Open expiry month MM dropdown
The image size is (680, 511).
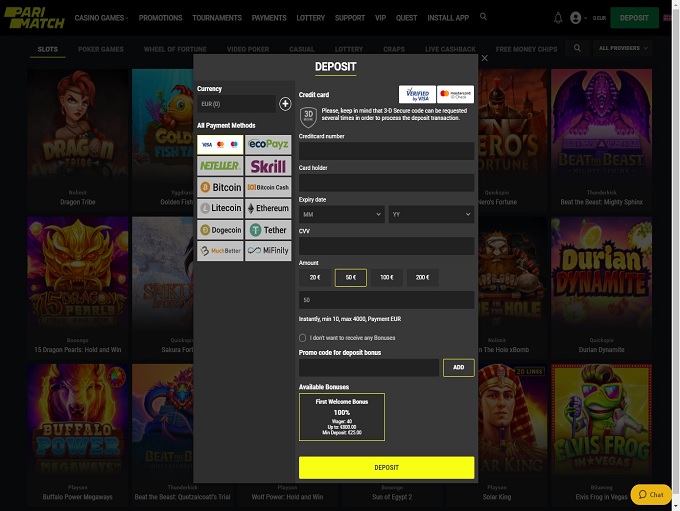pyautogui.click(x=341, y=214)
